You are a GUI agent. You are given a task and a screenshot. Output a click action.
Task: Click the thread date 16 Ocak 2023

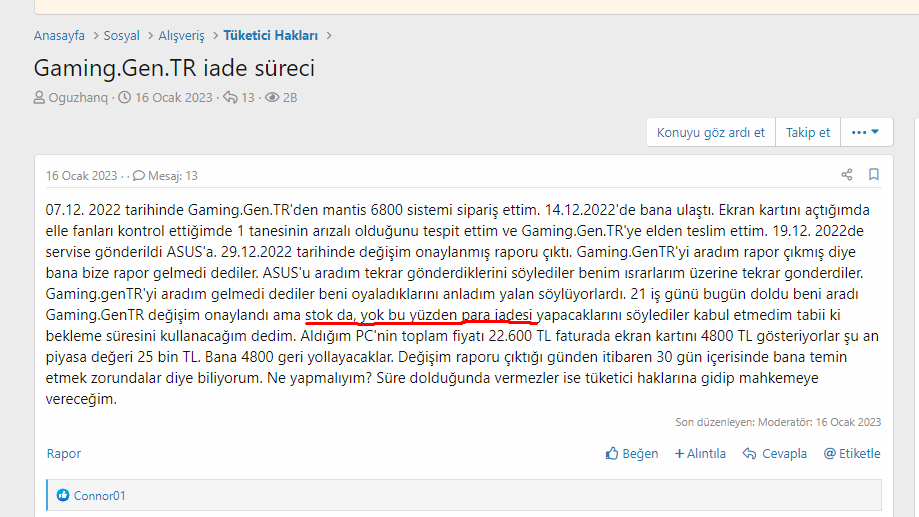(x=173, y=98)
